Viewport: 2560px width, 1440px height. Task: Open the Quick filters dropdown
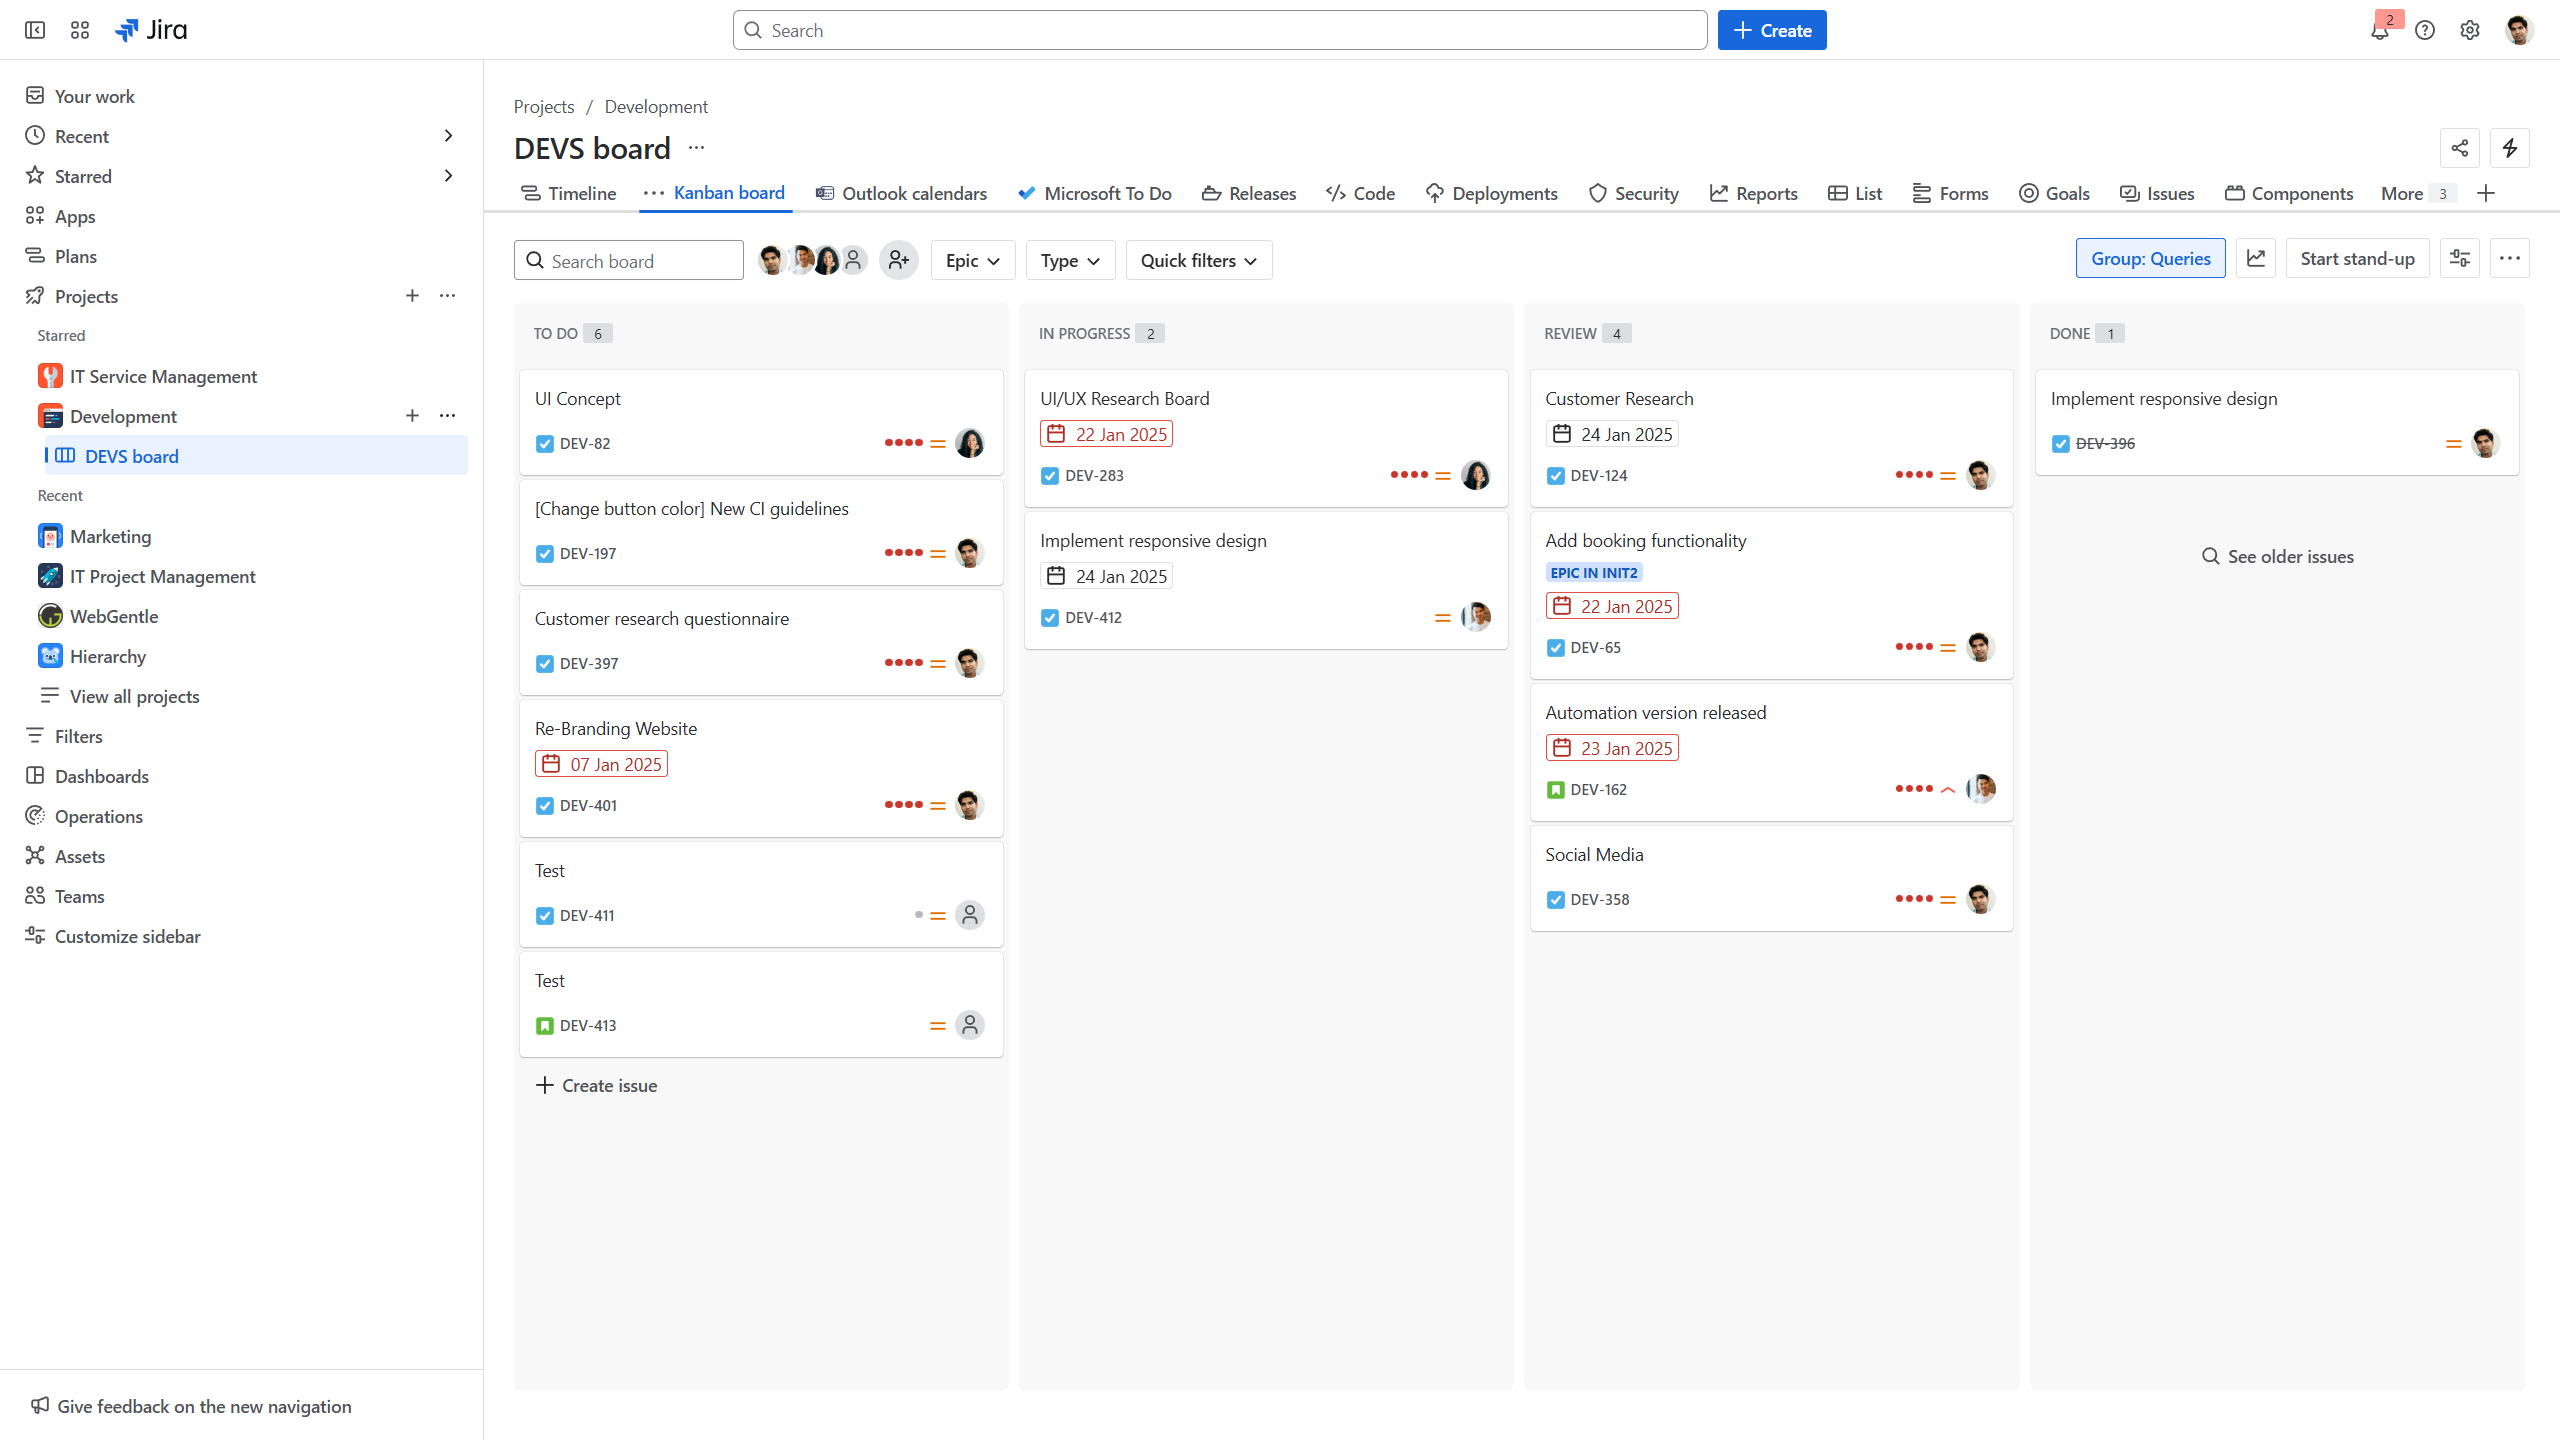click(x=1198, y=261)
